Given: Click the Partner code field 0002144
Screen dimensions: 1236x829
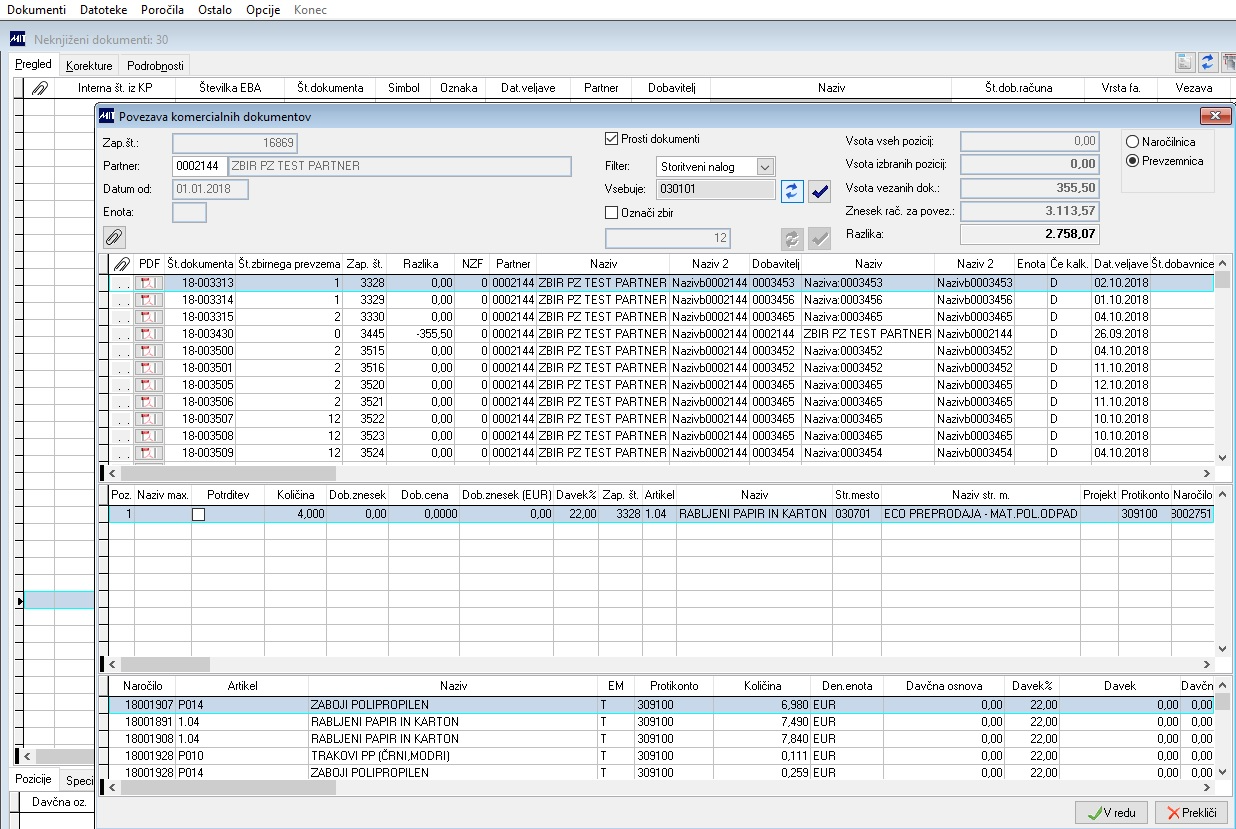Looking at the screenshot, I should click(199, 166).
